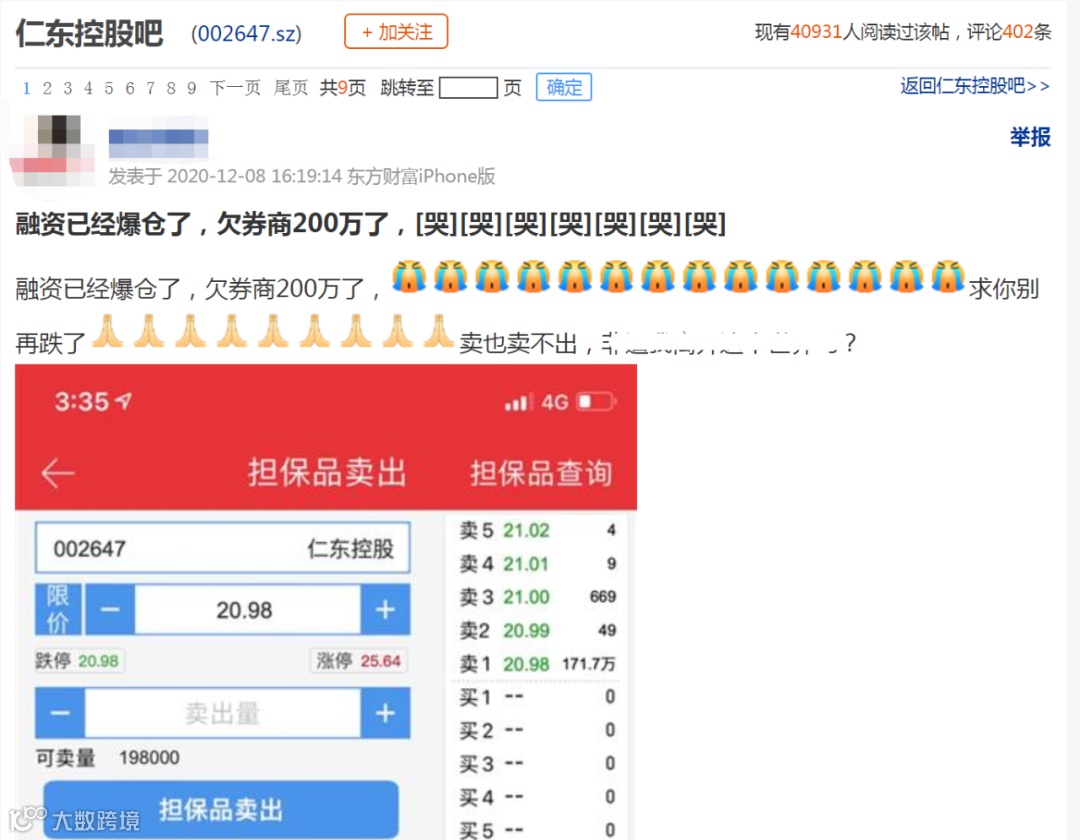
Task: Select 卖5 21.02 order book row
Action: (x=537, y=530)
